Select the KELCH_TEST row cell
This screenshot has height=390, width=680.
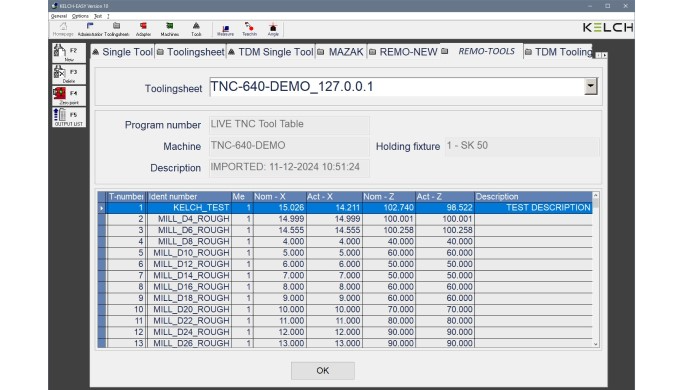189,208
